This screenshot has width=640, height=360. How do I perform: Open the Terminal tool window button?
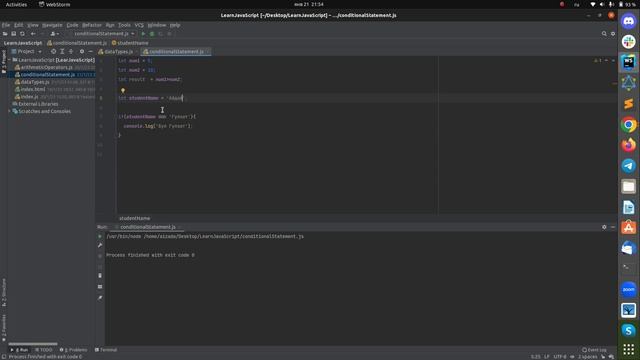point(106,350)
